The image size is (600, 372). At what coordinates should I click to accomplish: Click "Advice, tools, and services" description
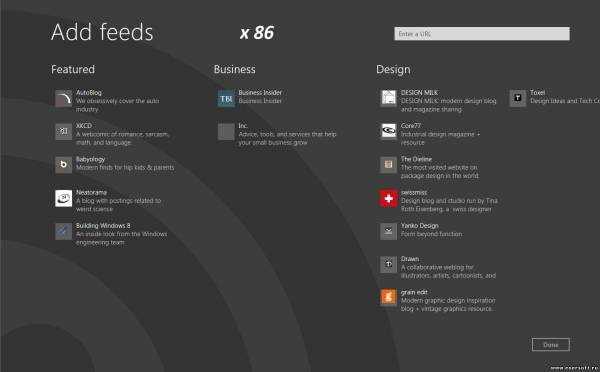[287, 139]
